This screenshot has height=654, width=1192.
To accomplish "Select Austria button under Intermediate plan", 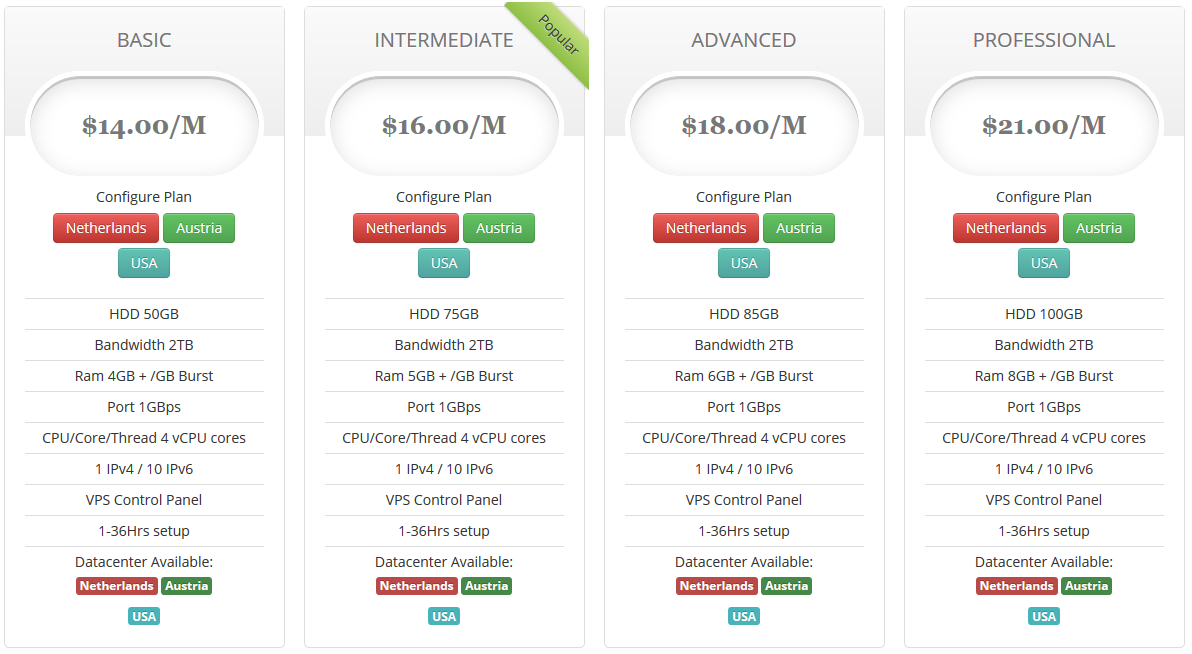I will point(499,228).
